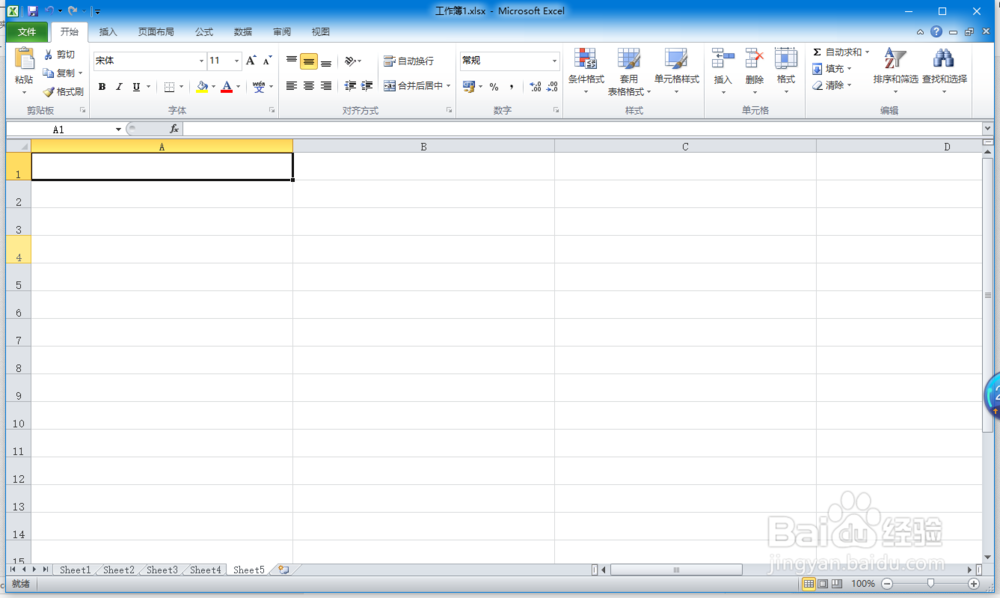Click the Copy icon

coord(48,73)
